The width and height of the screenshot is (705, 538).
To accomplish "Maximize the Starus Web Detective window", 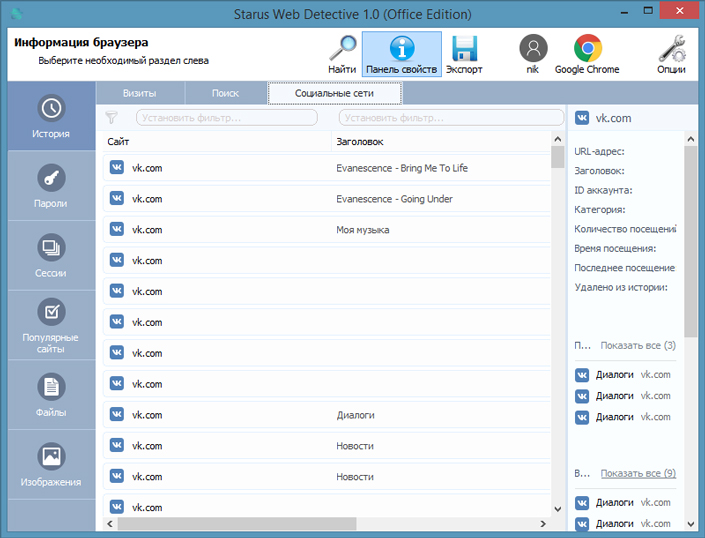I will tap(648, 11).
